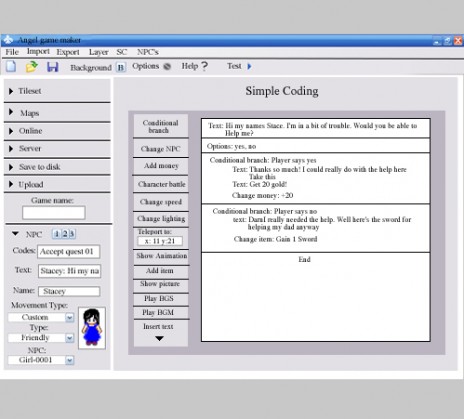Viewport: 464px width, 419px height.
Task: Open the Movement Type Custom dropdown
Action: point(69,317)
